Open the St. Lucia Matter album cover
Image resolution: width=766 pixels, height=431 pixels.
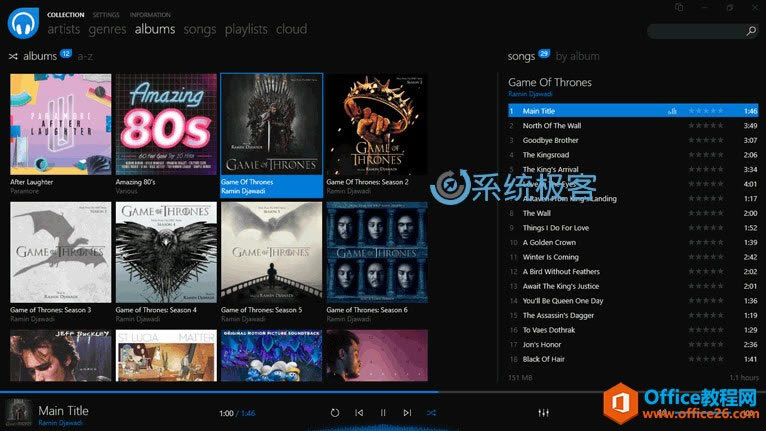pyautogui.click(x=166, y=355)
